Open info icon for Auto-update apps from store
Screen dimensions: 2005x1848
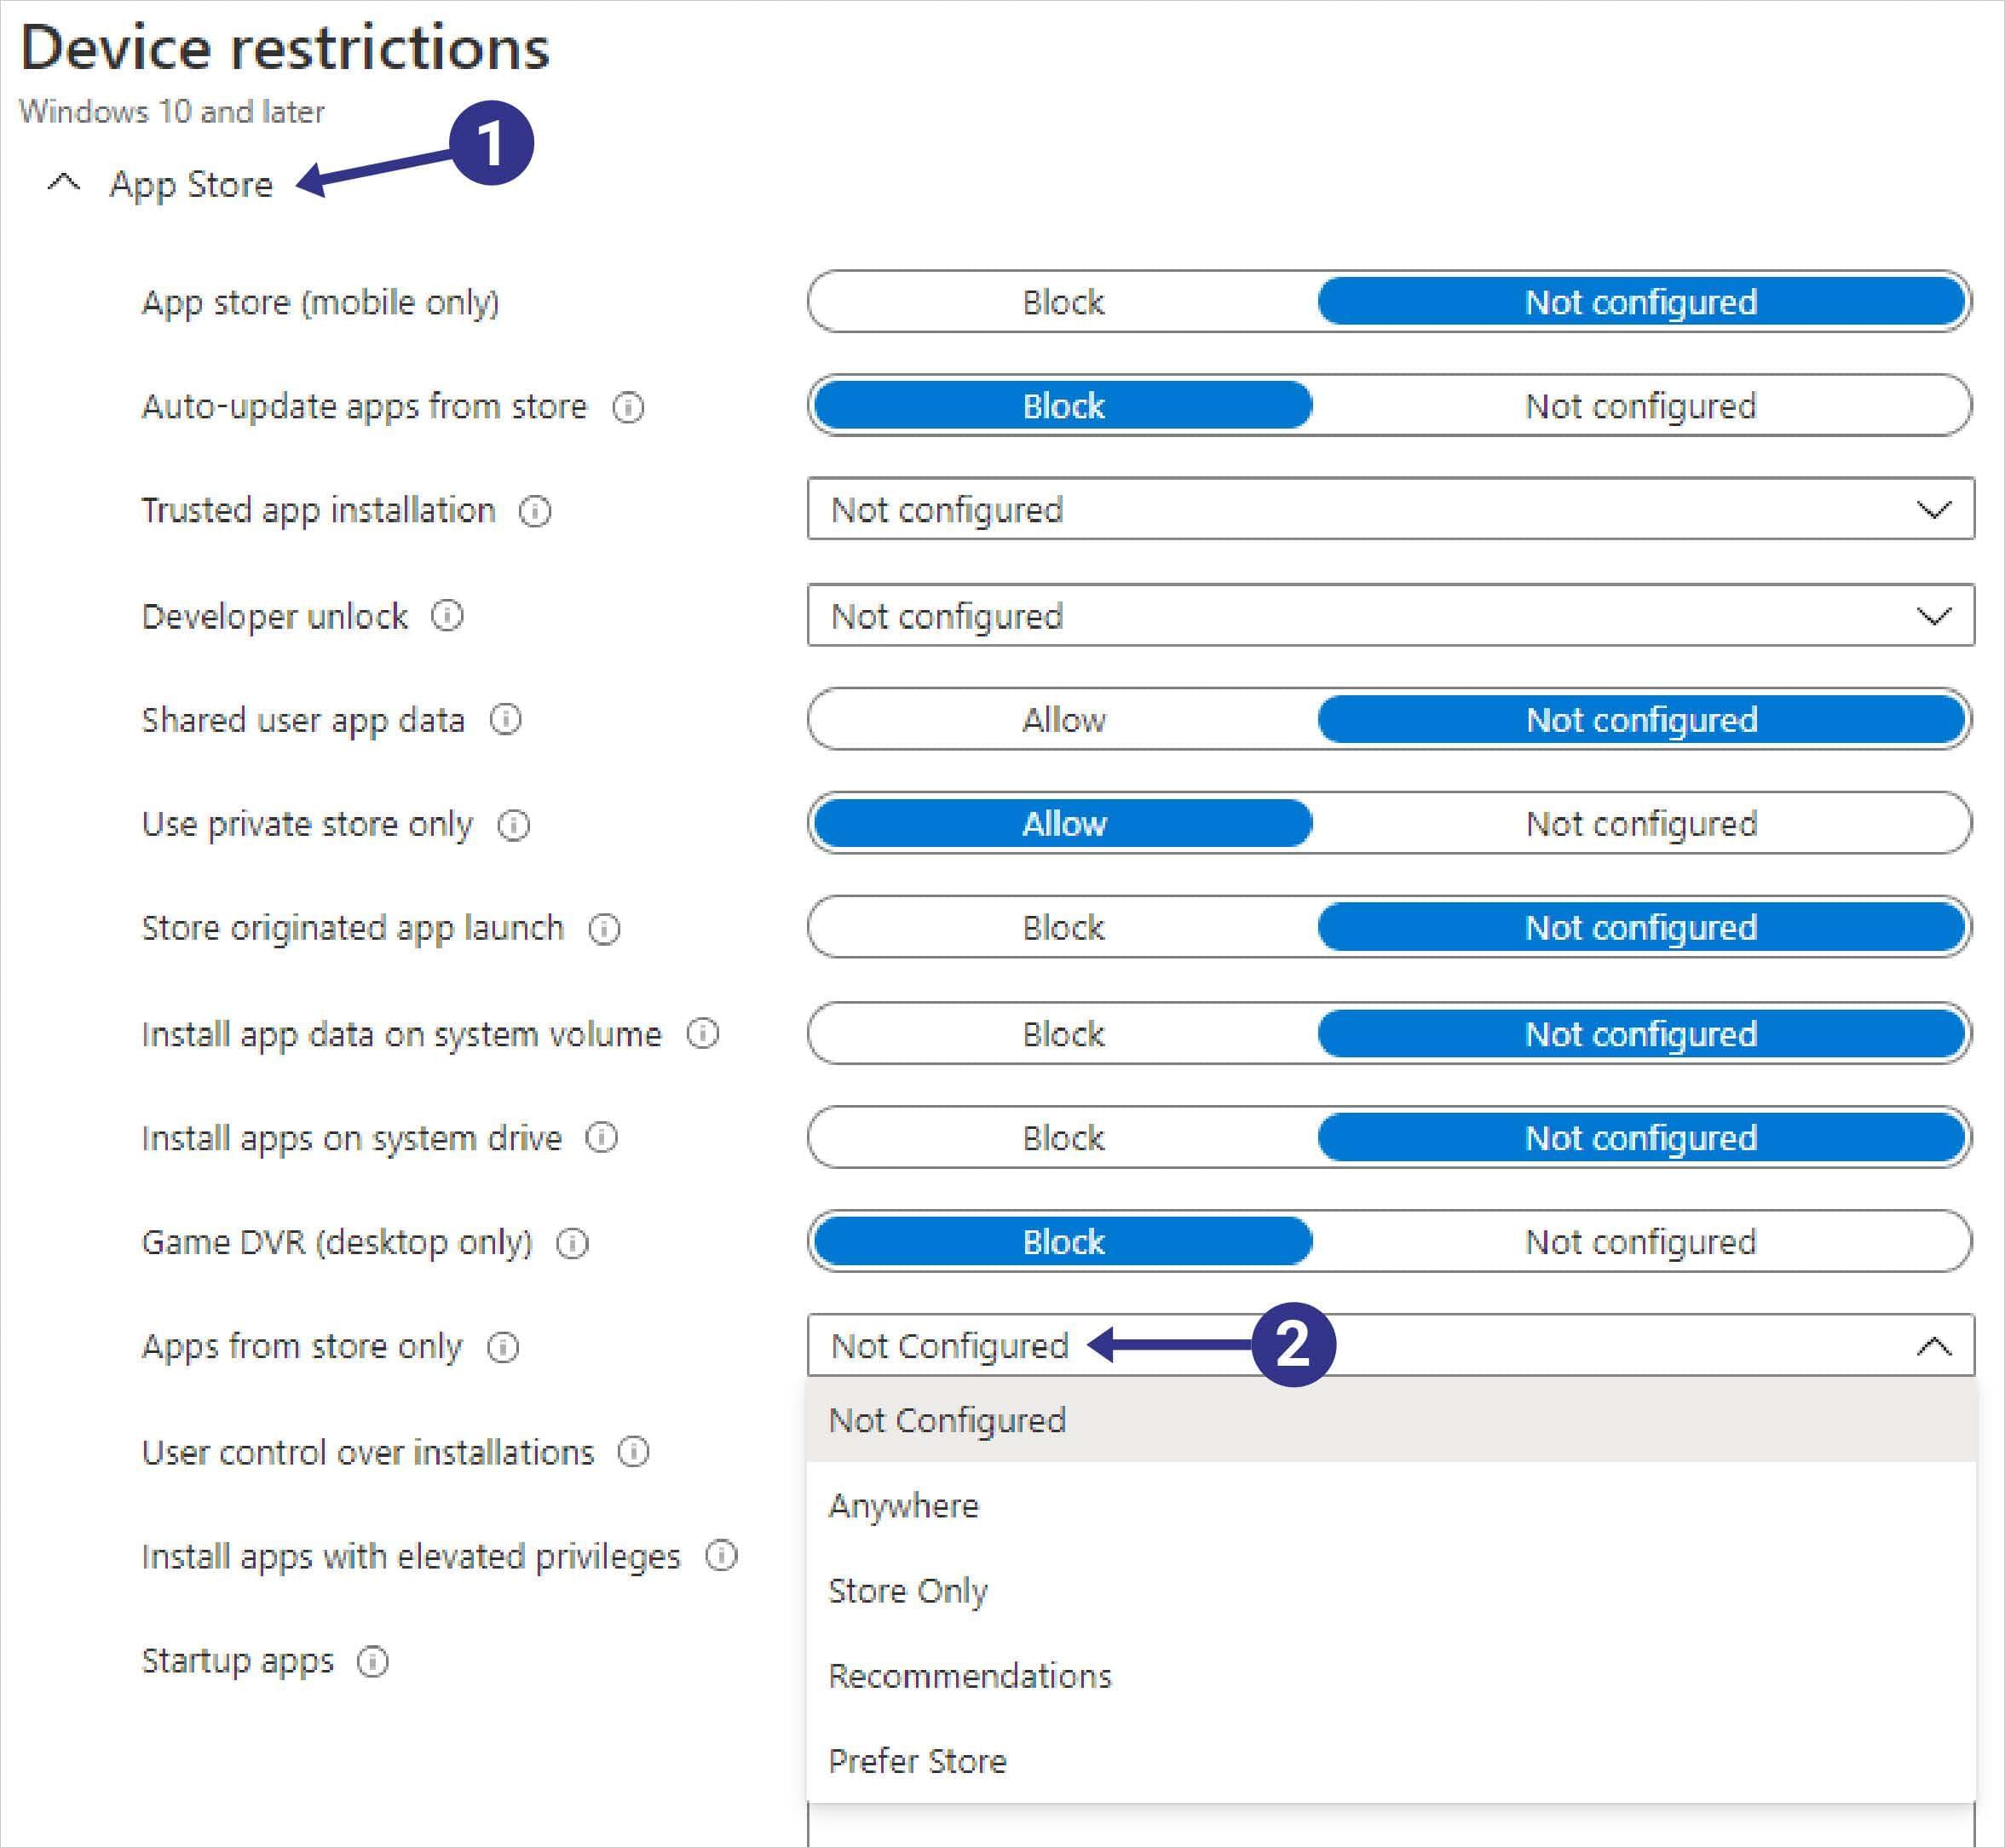pos(628,407)
